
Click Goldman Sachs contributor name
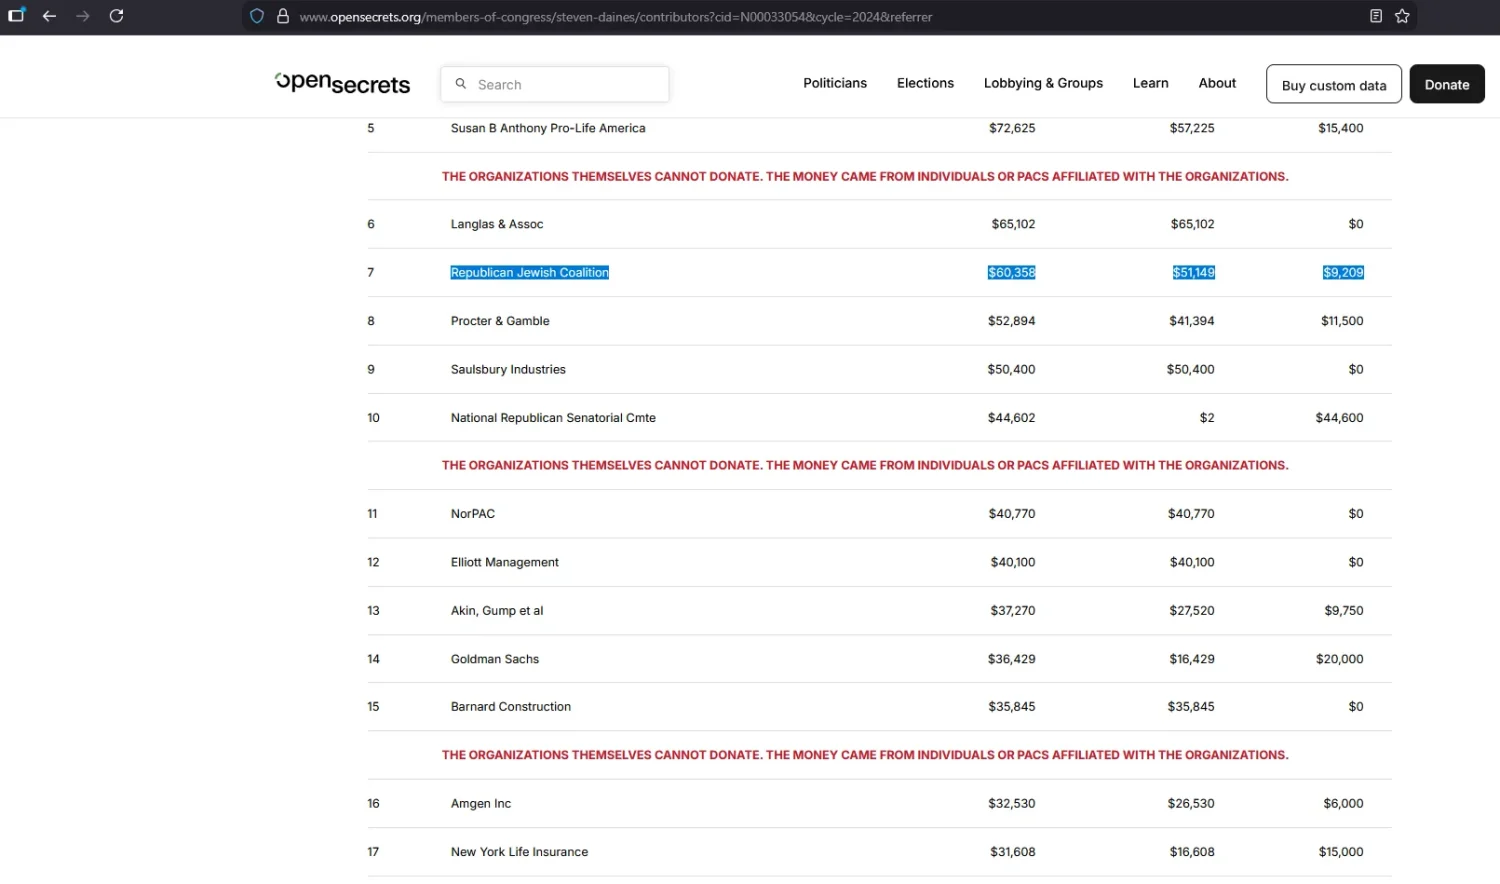(x=495, y=659)
